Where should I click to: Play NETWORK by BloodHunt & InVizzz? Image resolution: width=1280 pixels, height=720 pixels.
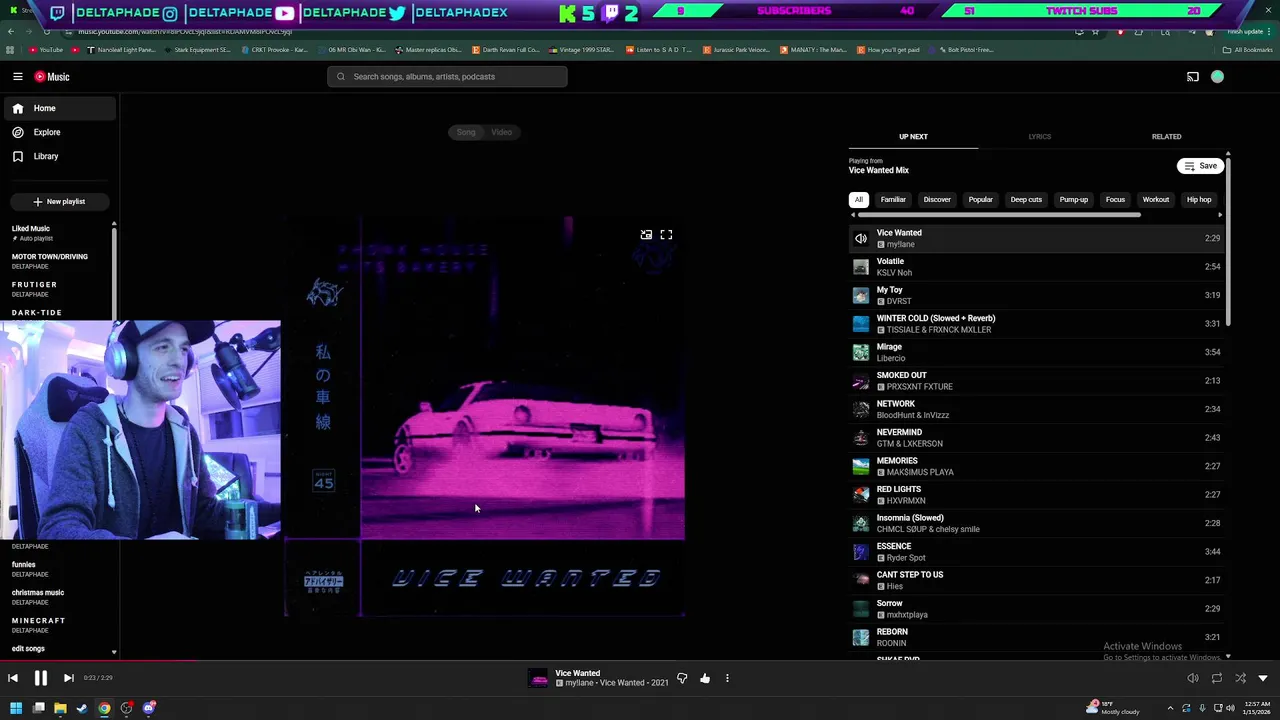1036,409
